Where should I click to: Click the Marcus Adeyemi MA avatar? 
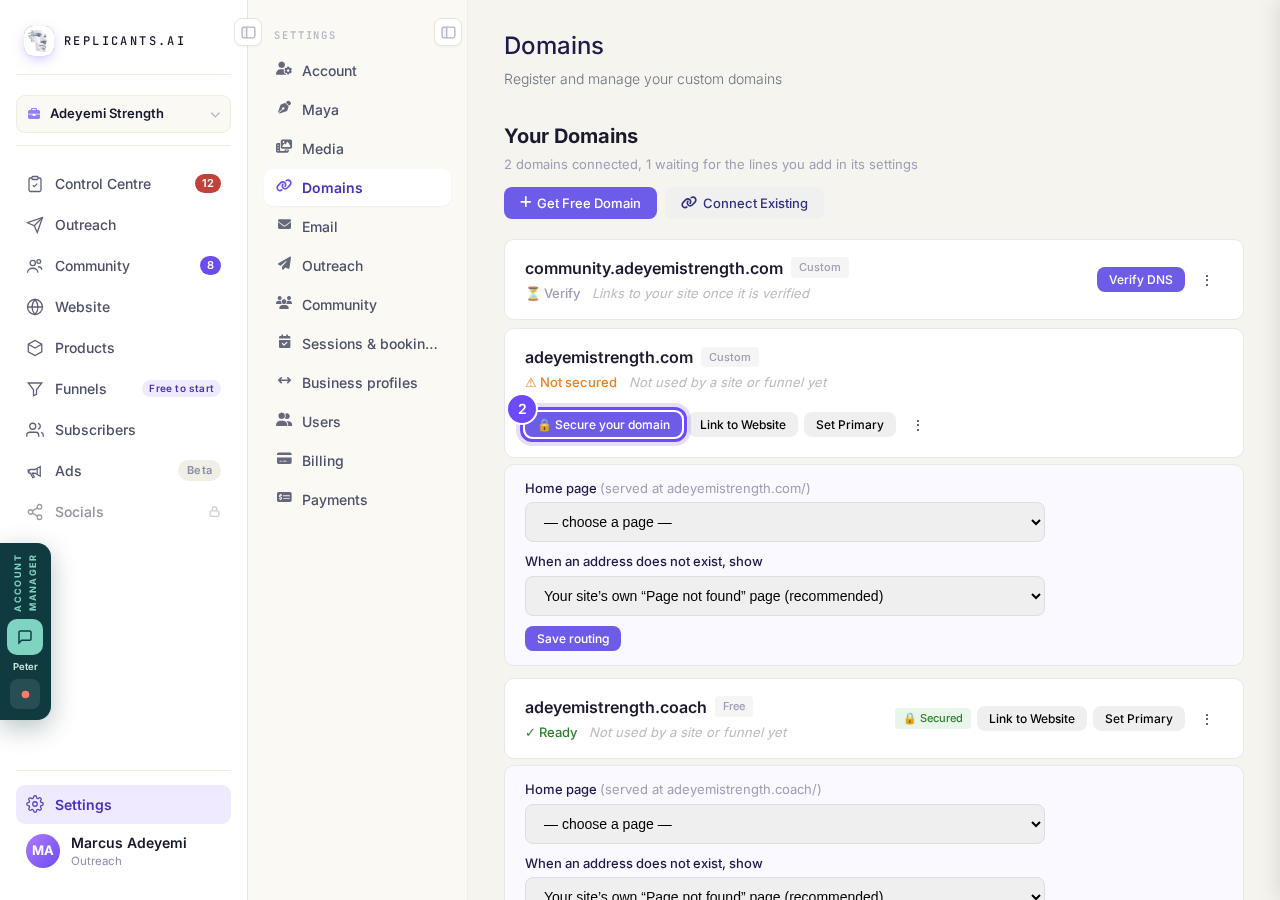pos(43,851)
